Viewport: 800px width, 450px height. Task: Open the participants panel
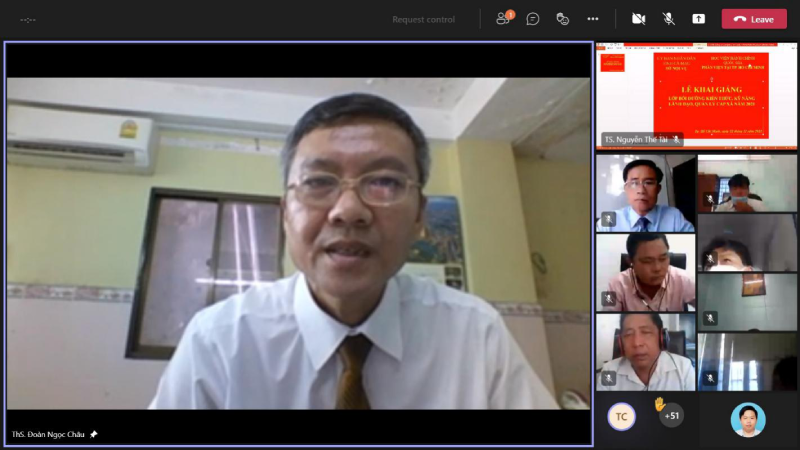point(504,19)
